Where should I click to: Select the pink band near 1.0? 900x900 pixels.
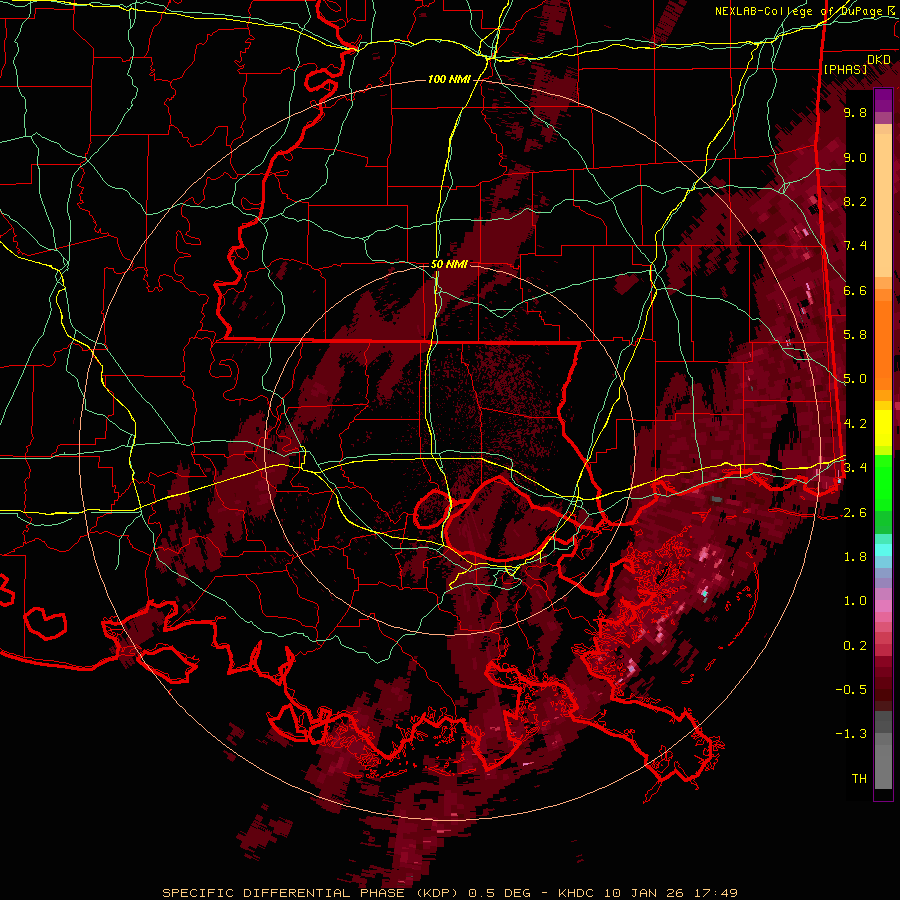coord(883,606)
